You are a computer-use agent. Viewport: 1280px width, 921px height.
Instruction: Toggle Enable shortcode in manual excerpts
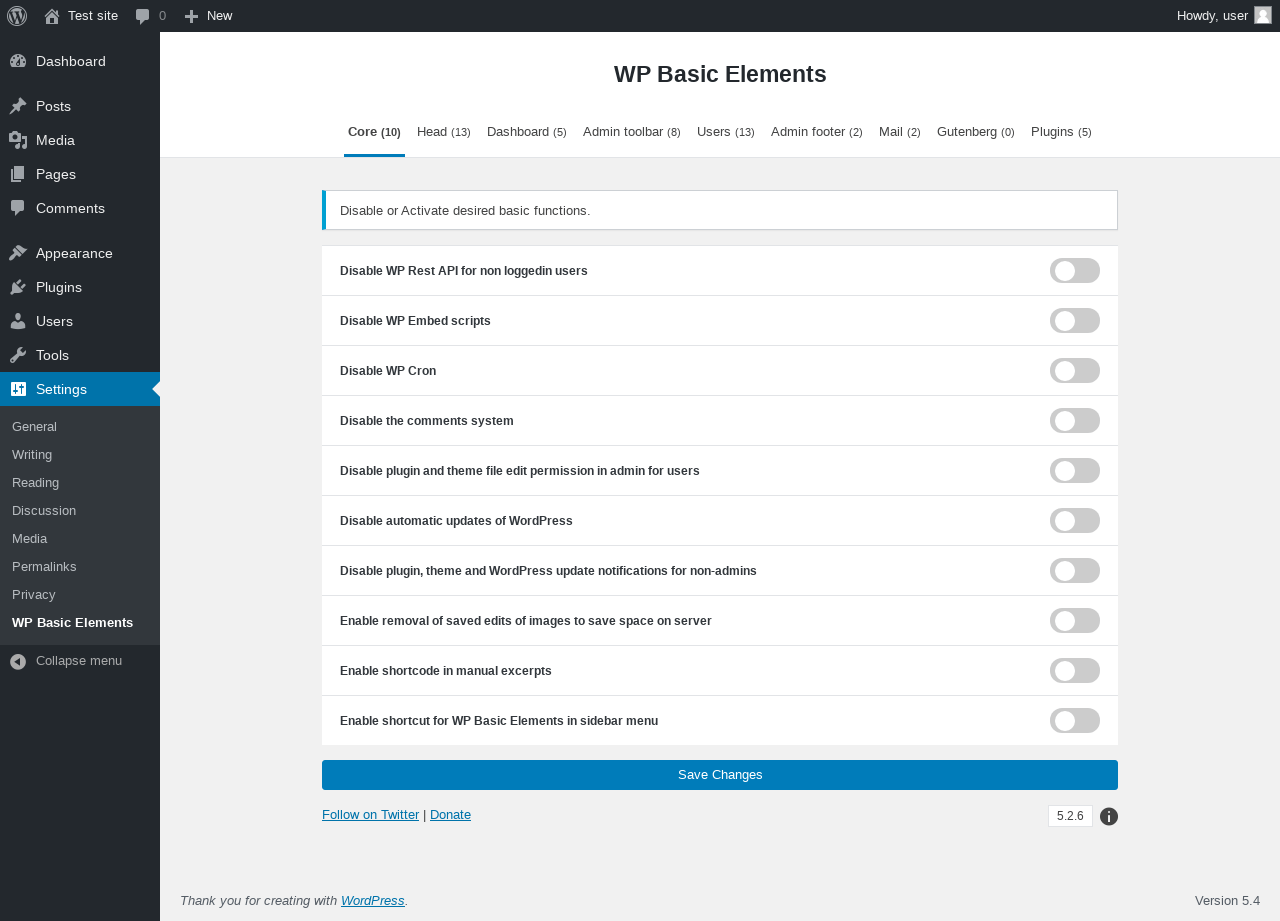coord(1075,671)
